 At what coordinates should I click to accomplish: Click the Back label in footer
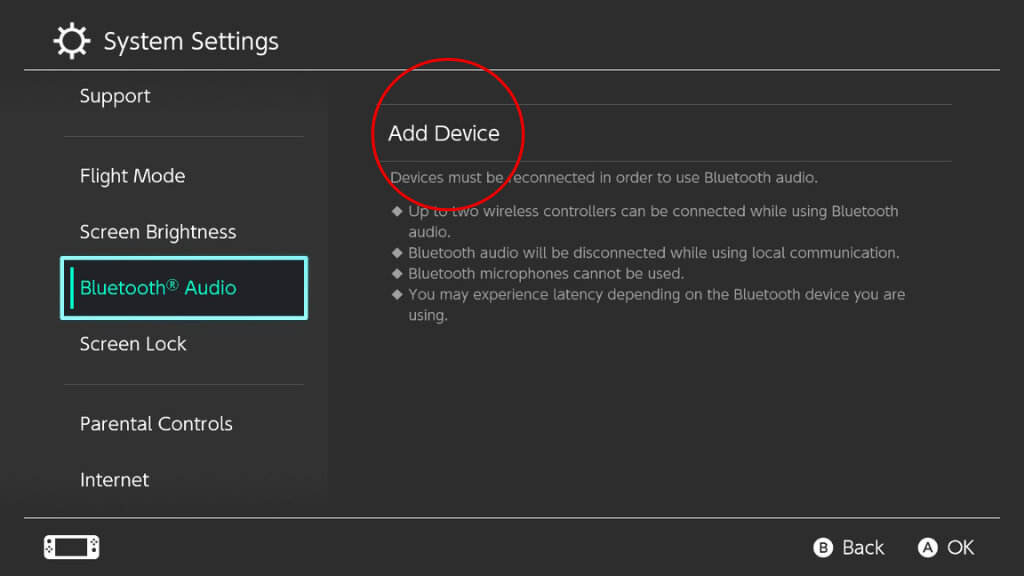(x=862, y=547)
